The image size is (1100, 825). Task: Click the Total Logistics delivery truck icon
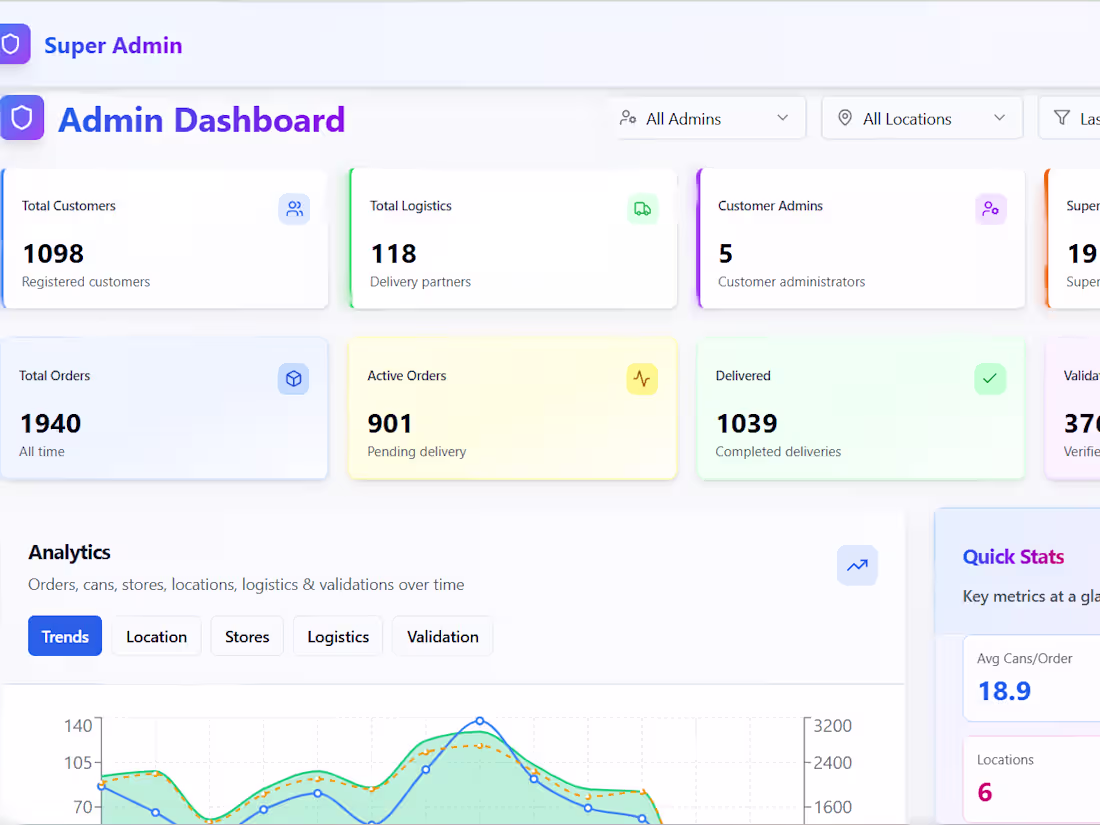coord(642,209)
